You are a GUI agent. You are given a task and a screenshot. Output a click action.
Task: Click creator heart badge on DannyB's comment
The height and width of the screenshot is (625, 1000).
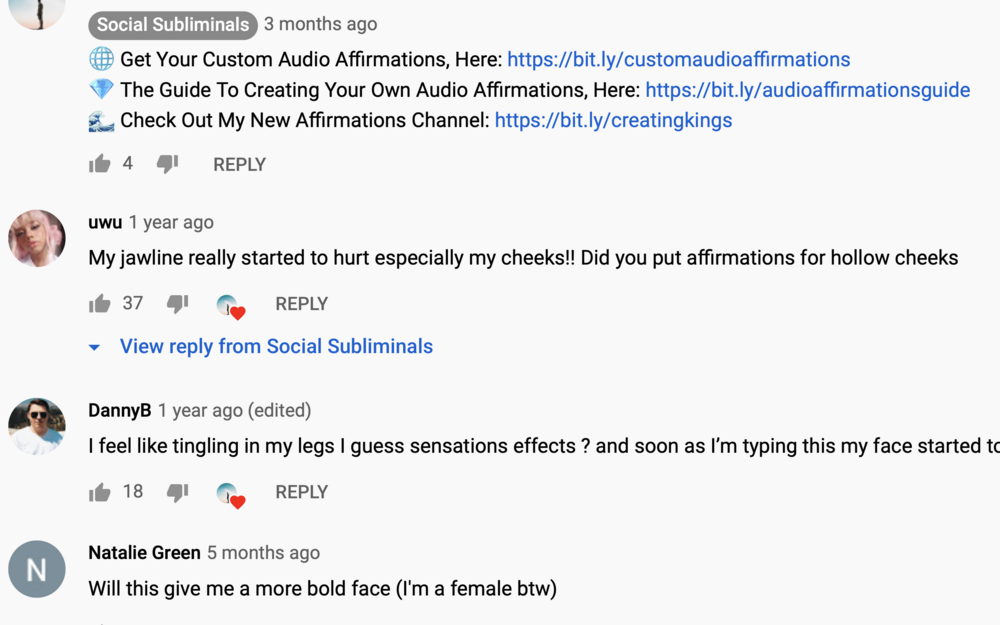[x=231, y=496]
